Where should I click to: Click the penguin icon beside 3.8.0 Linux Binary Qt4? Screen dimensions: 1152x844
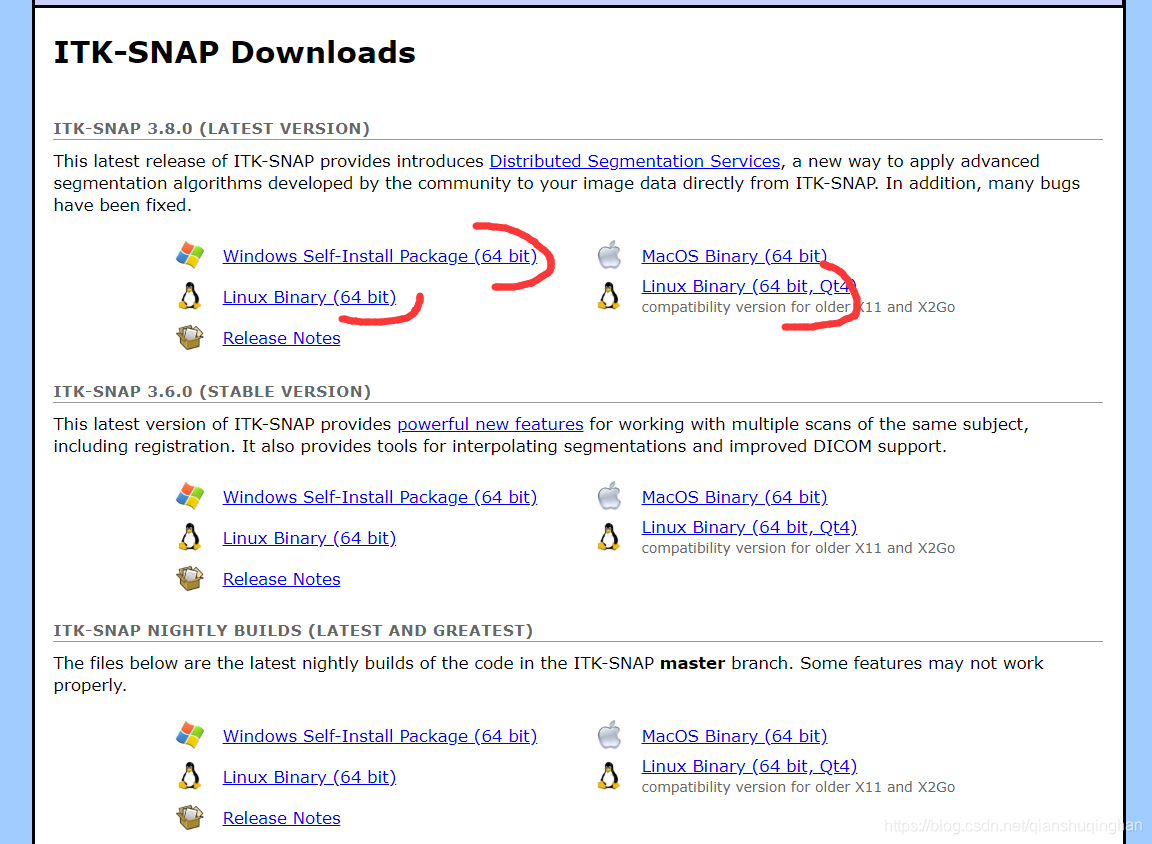609,296
